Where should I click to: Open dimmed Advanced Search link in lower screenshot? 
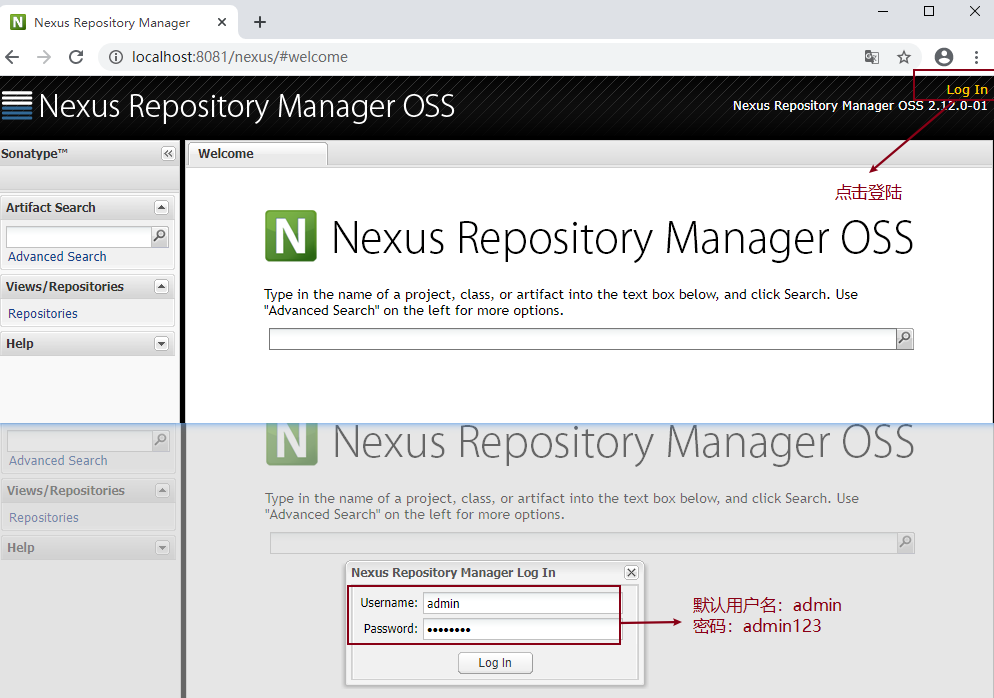(58, 461)
